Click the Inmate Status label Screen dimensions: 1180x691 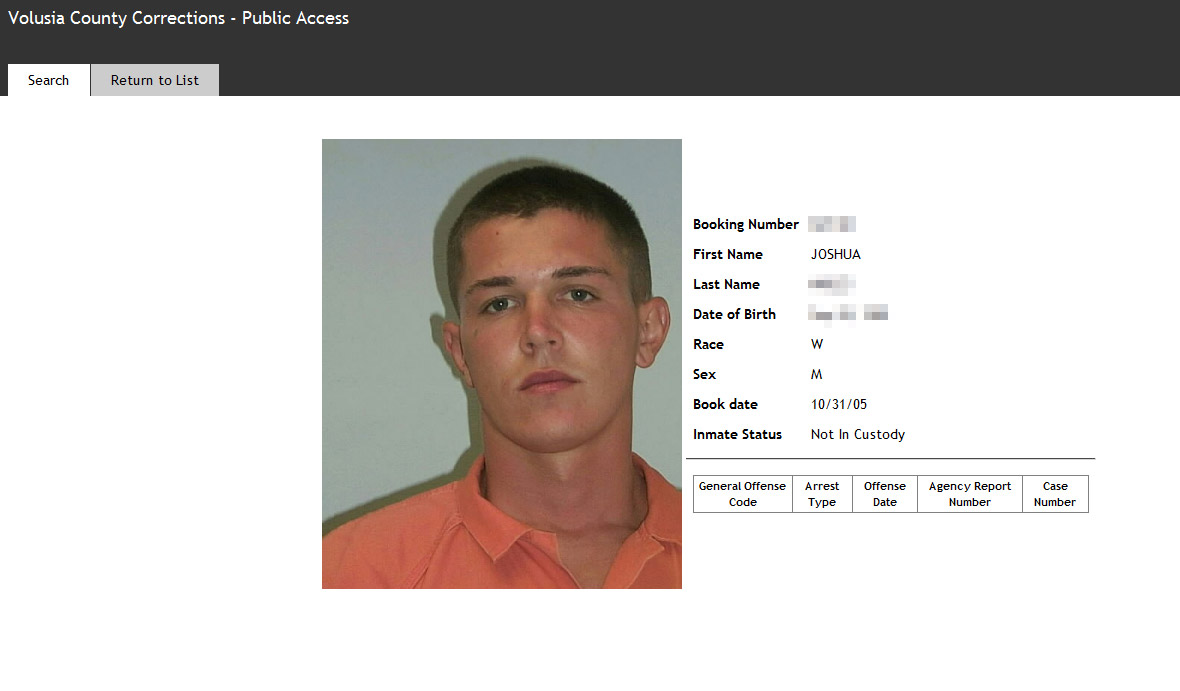[x=738, y=434]
